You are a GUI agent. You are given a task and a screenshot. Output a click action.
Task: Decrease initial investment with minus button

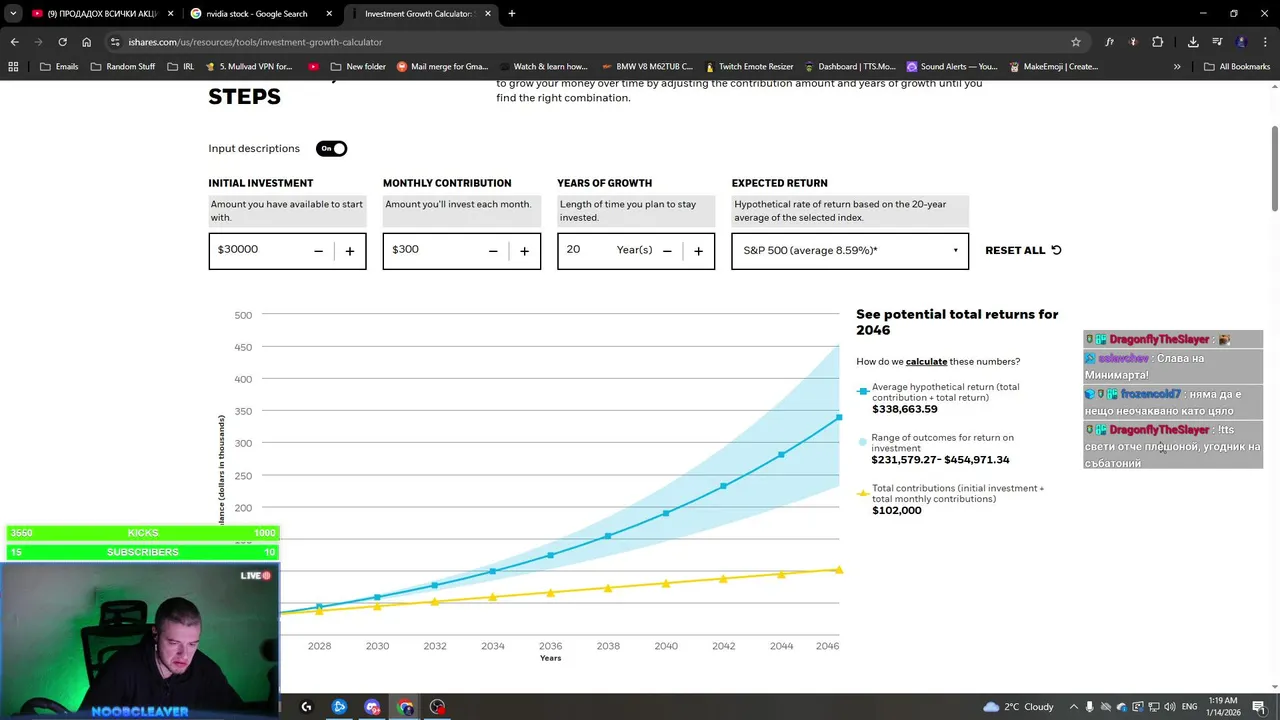318,251
